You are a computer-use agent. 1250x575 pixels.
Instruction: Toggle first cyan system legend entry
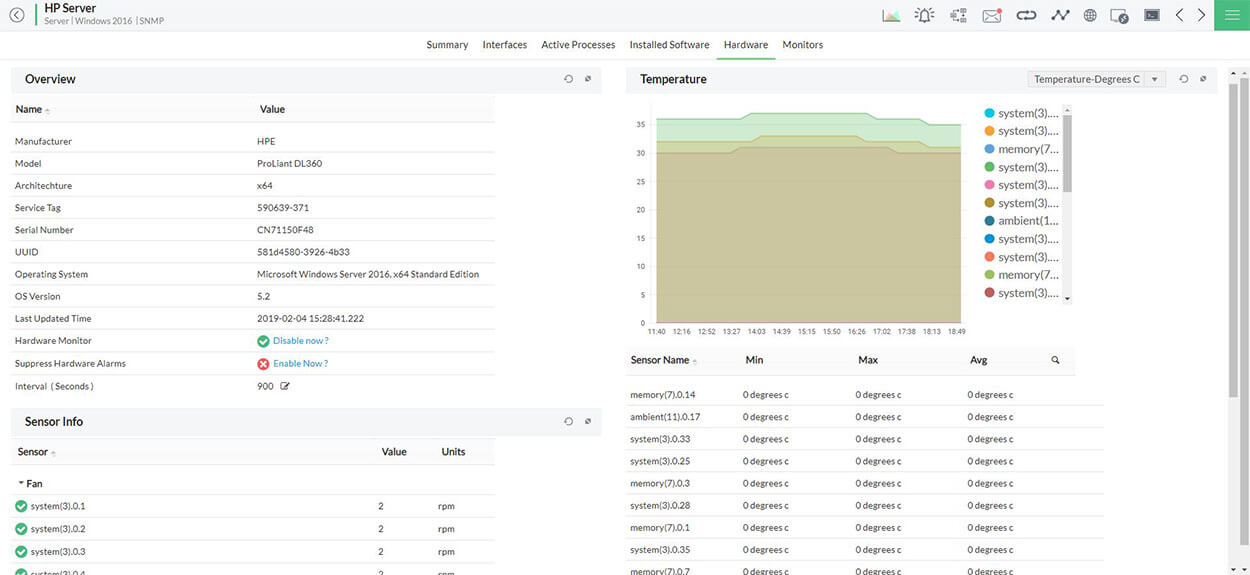(1027, 113)
